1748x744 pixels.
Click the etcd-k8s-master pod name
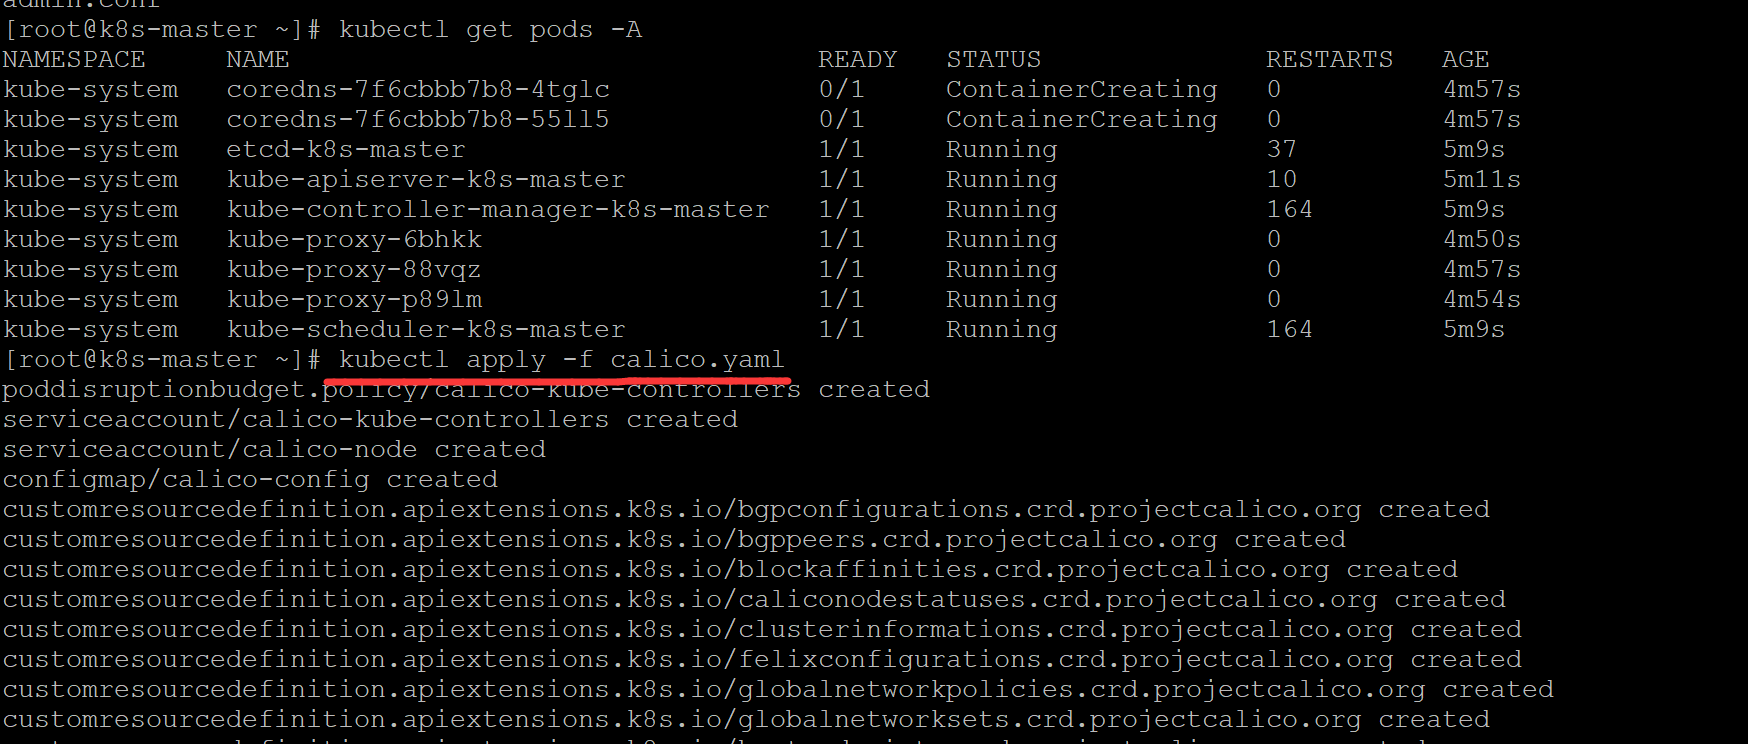pos(346,150)
